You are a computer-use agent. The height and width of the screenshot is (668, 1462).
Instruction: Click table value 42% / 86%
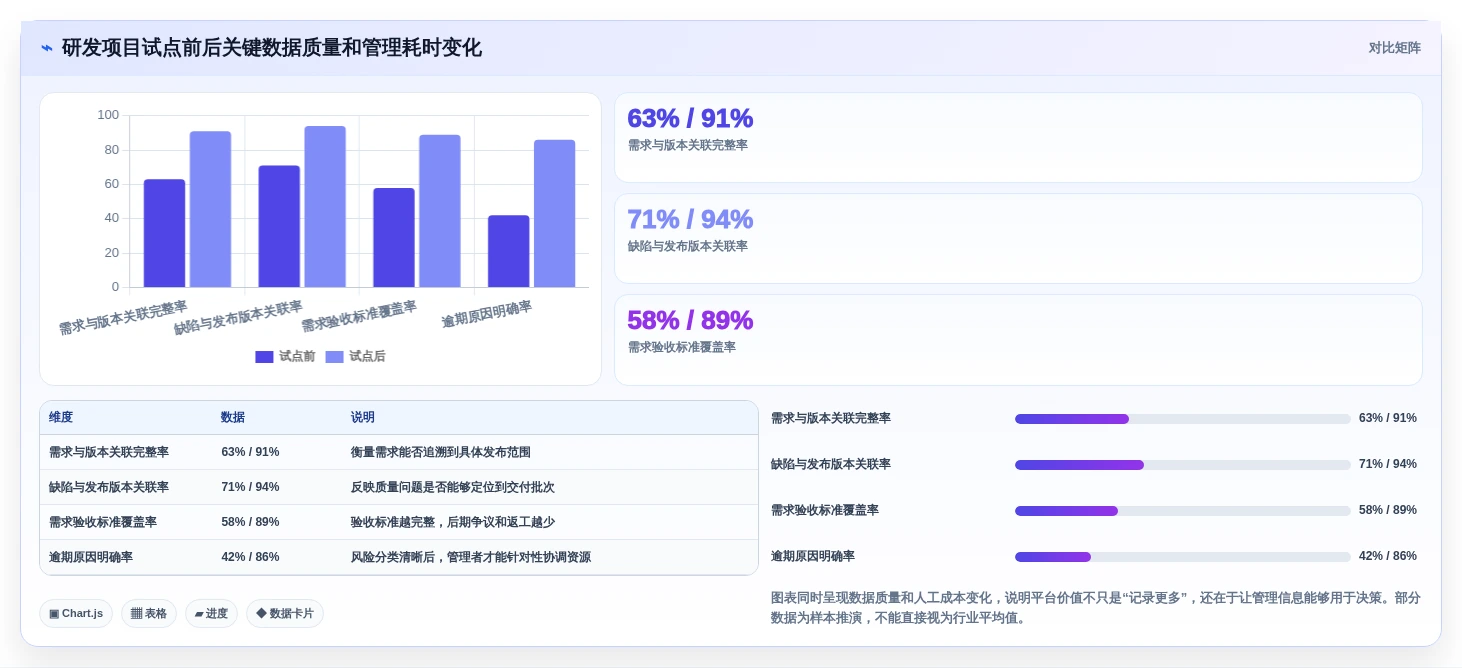[x=250, y=557]
